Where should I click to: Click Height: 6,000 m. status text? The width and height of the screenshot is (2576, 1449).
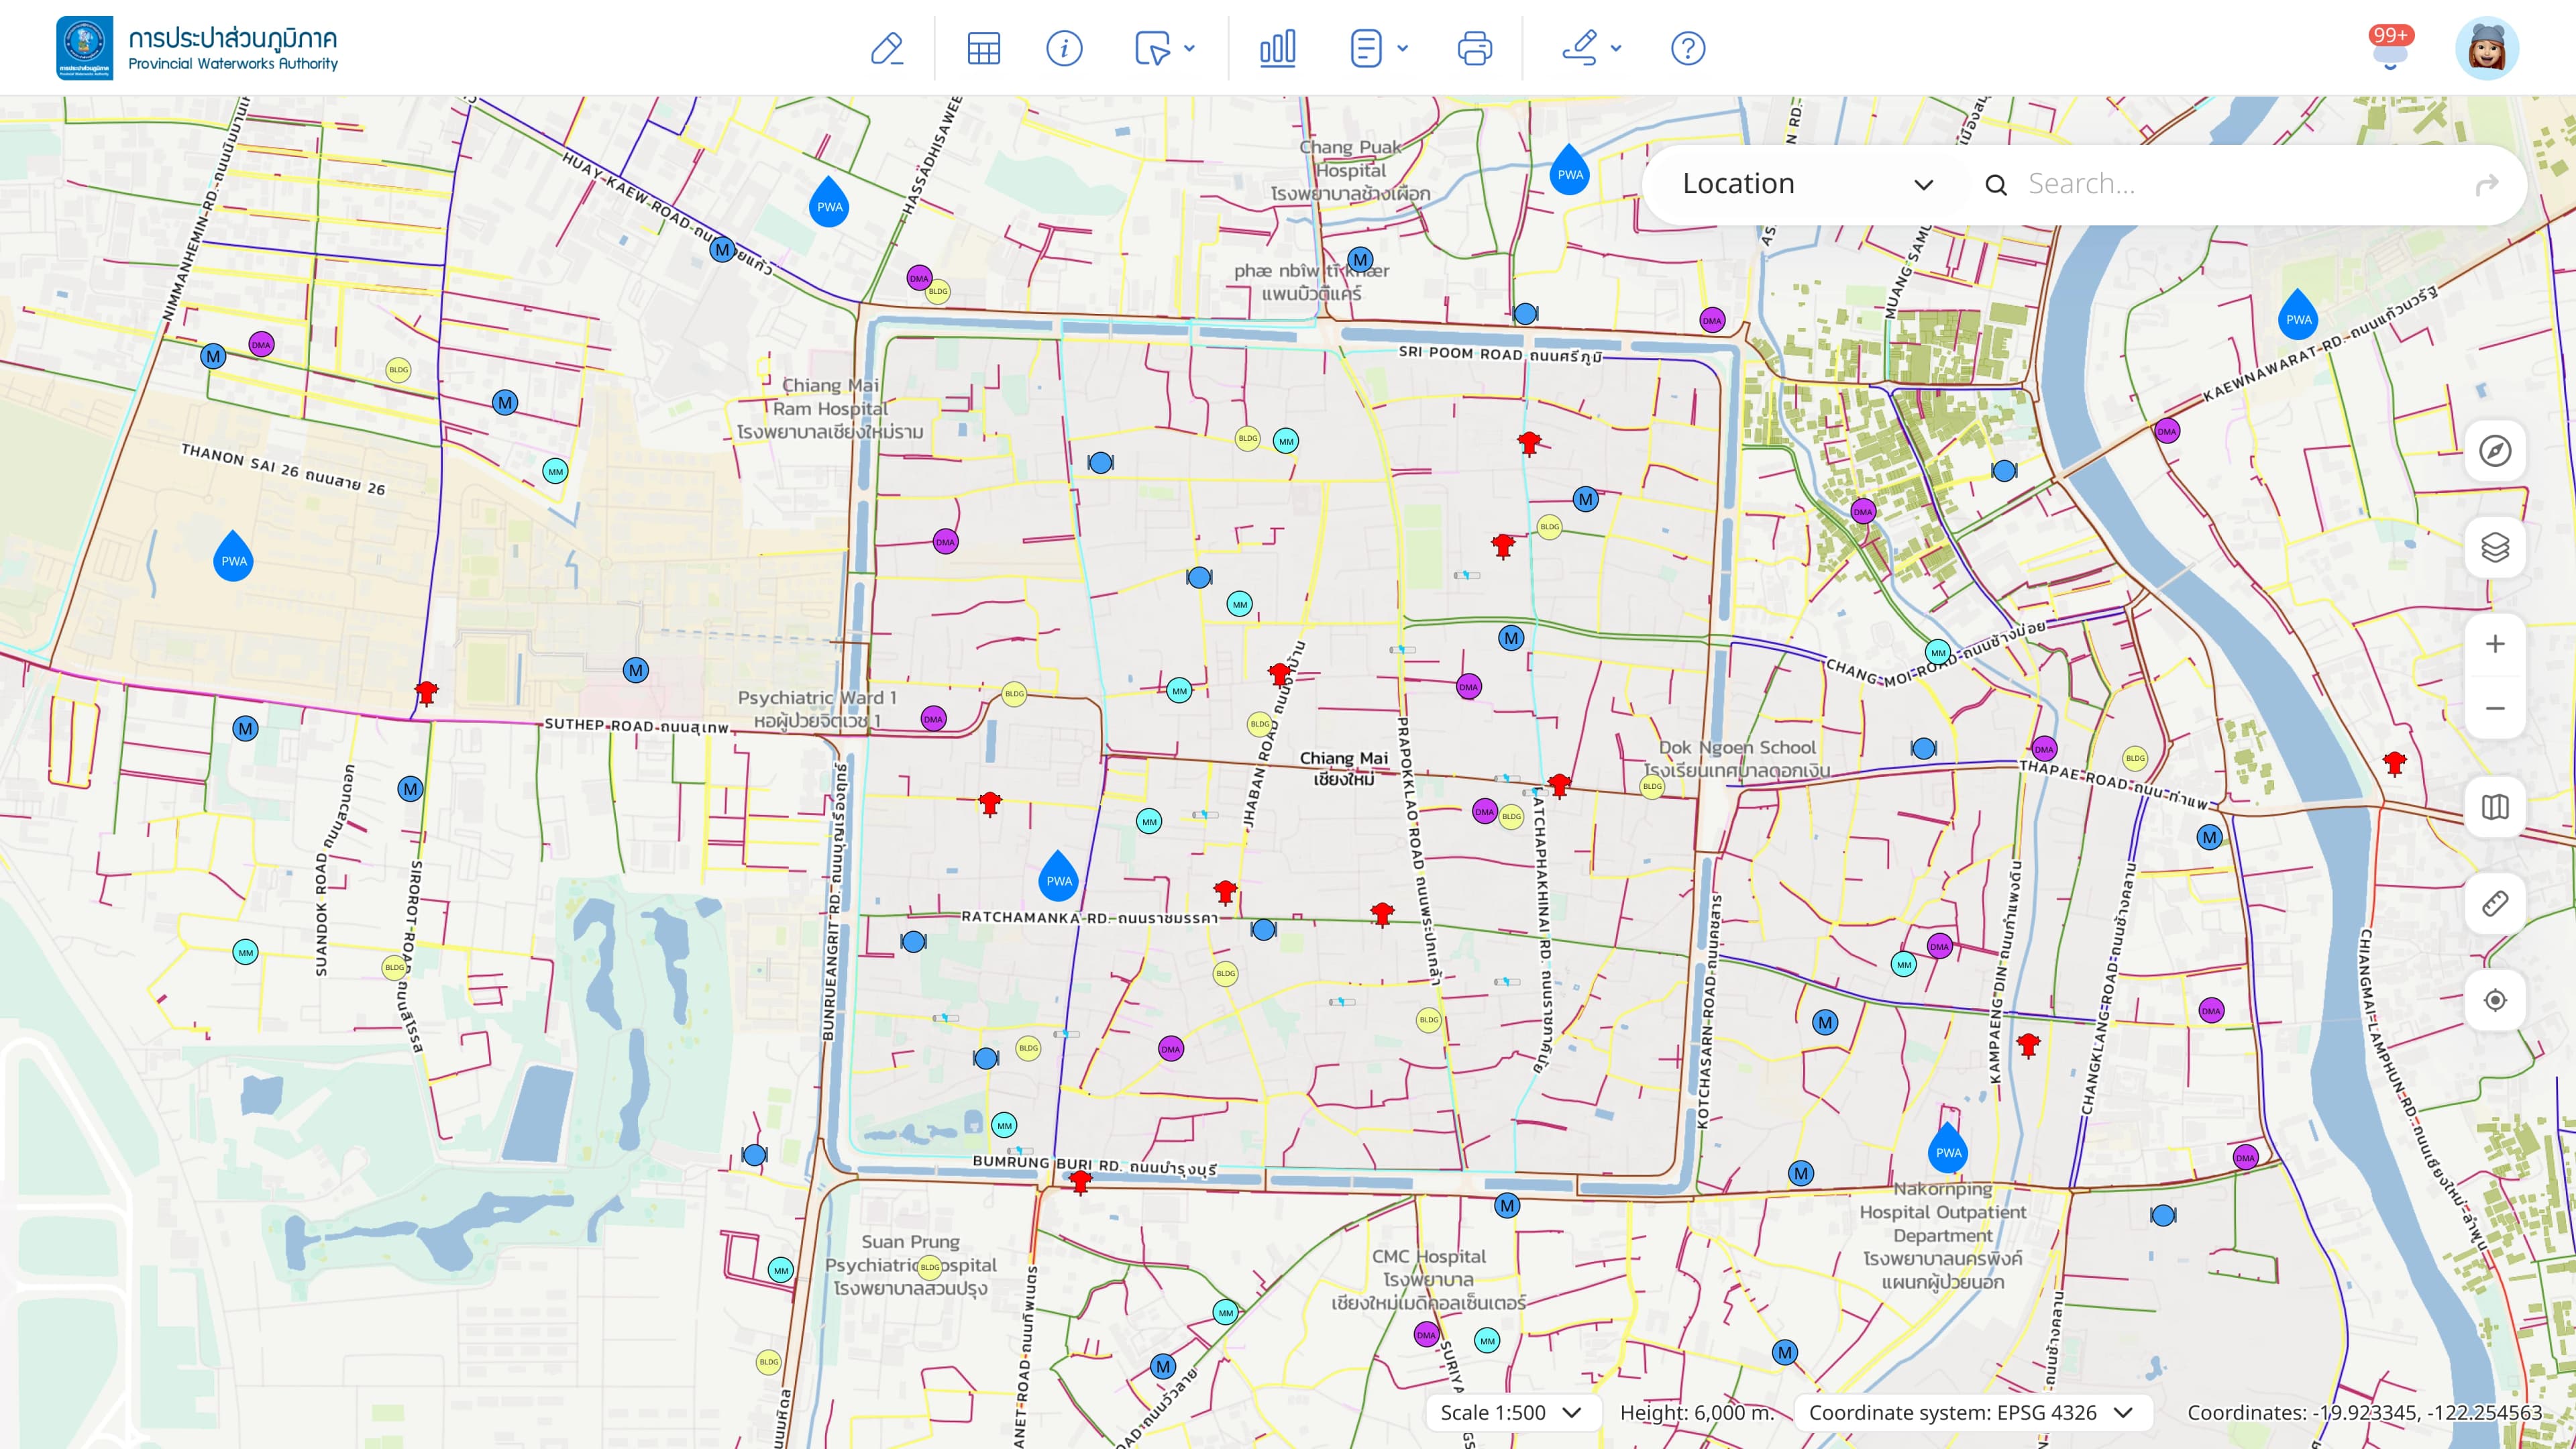[1697, 1413]
